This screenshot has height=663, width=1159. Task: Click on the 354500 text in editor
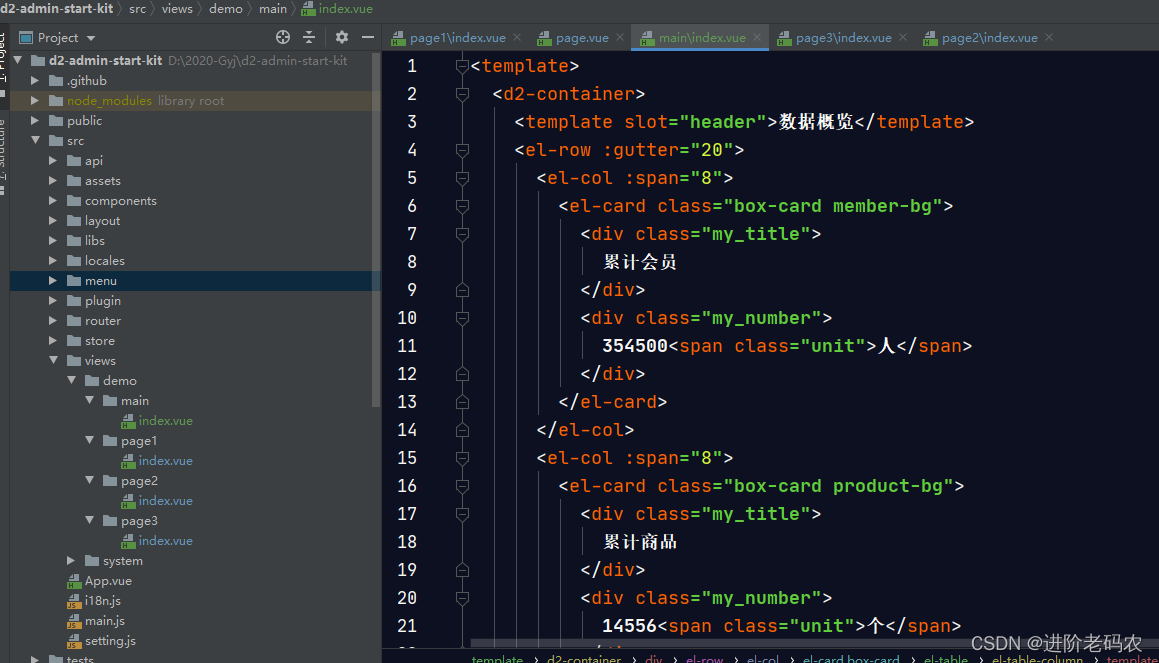coord(635,346)
